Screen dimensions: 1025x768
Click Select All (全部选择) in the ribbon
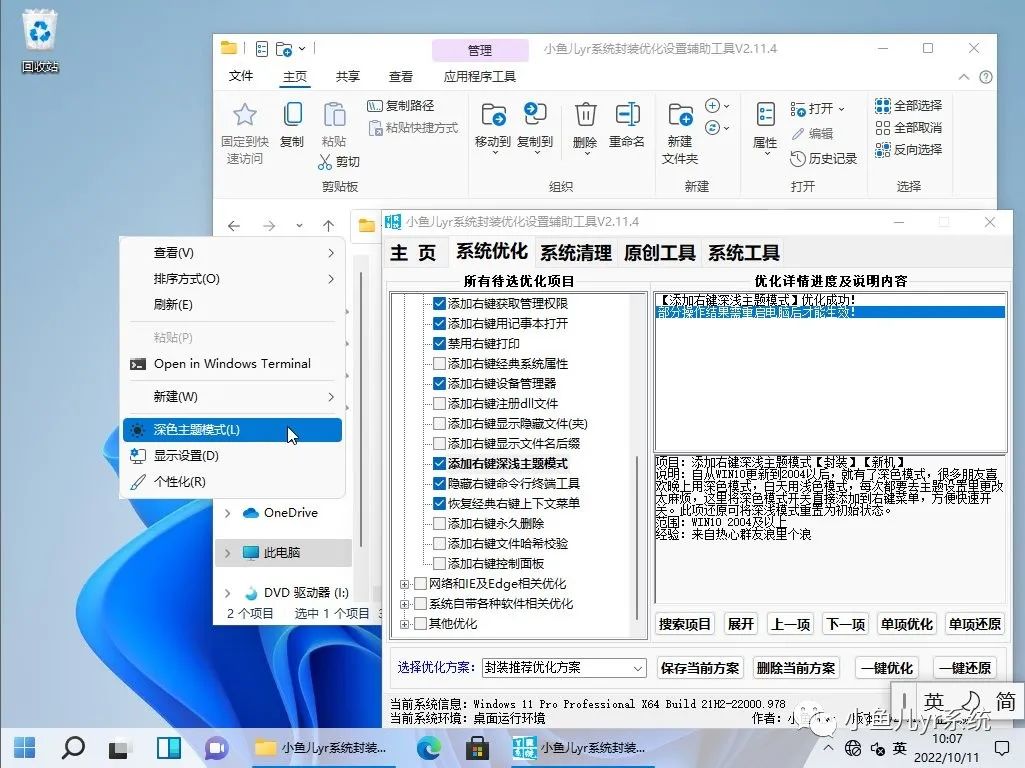[x=909, y=106]
